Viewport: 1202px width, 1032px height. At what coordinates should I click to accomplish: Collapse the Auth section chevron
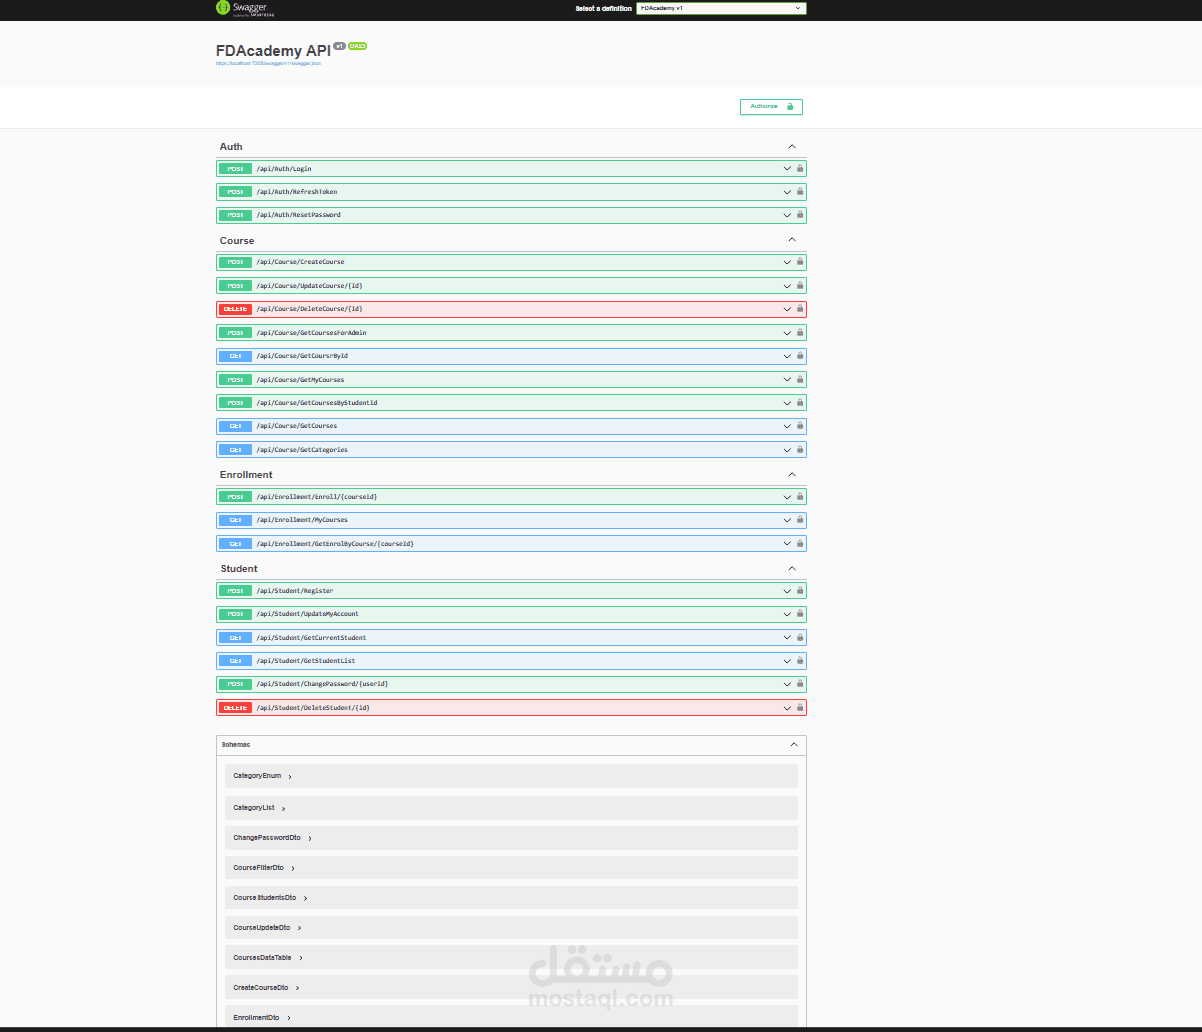(792, 146)
